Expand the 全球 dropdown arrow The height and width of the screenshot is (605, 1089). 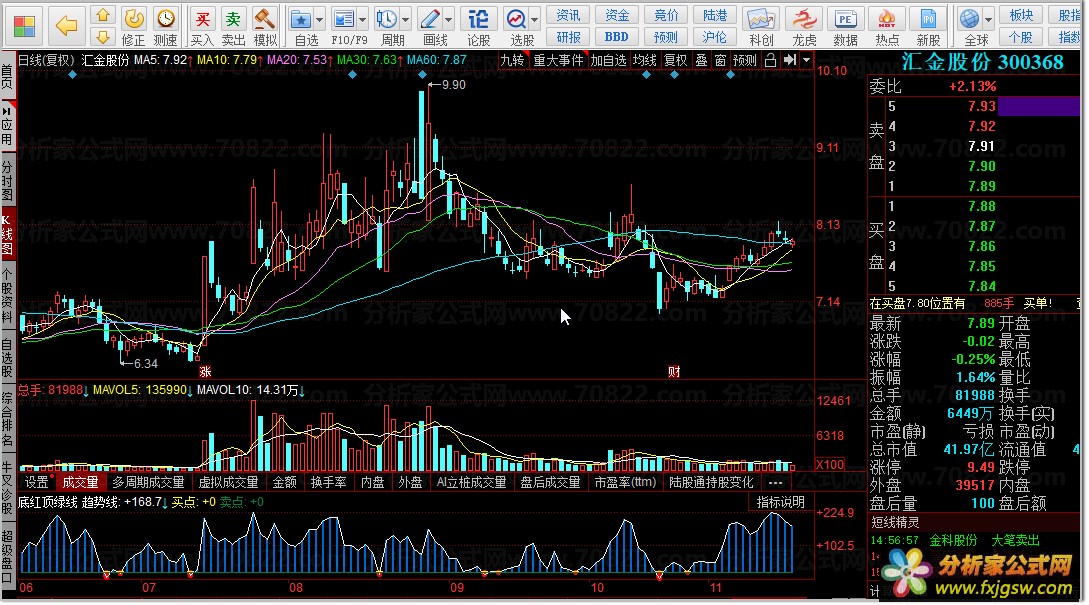point(988,19)
